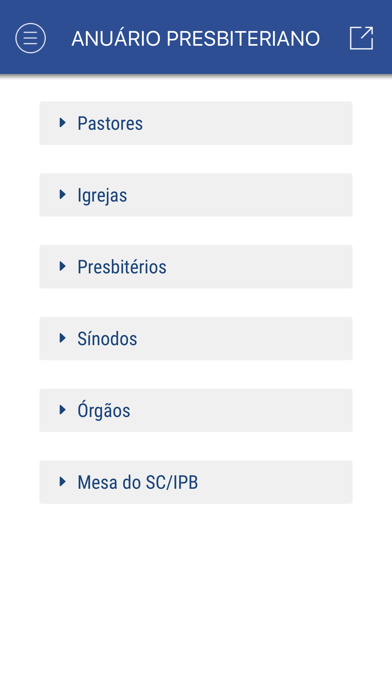Screen dimensions: 392x696
Task: Click the ANUÁRIO PRESBITERIANO header title
Action: (x=196, y=39)
